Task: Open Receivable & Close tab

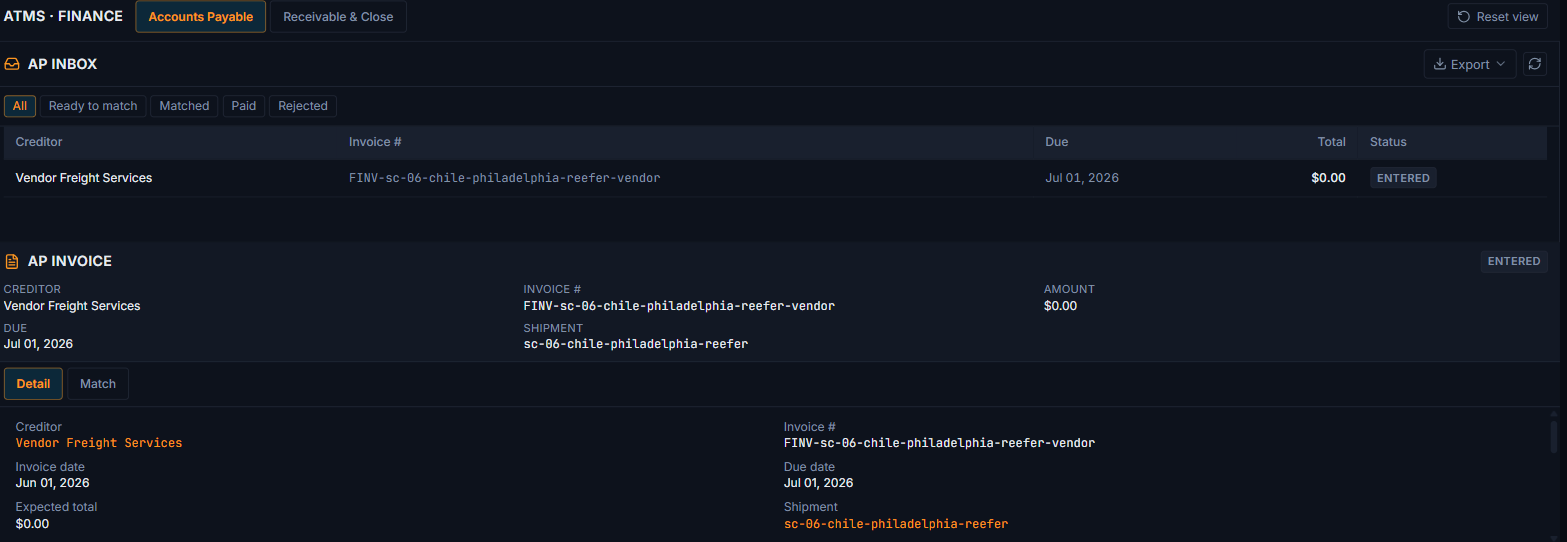Action: coord(338,17)
